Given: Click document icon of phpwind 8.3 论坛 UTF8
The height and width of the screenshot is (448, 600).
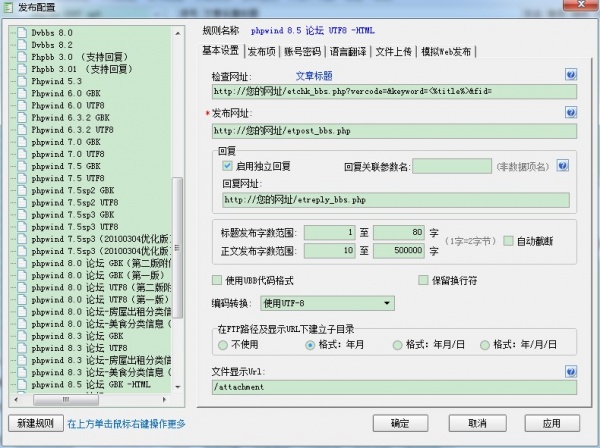Looking at the screenshot, I should (x=22, y=348).
